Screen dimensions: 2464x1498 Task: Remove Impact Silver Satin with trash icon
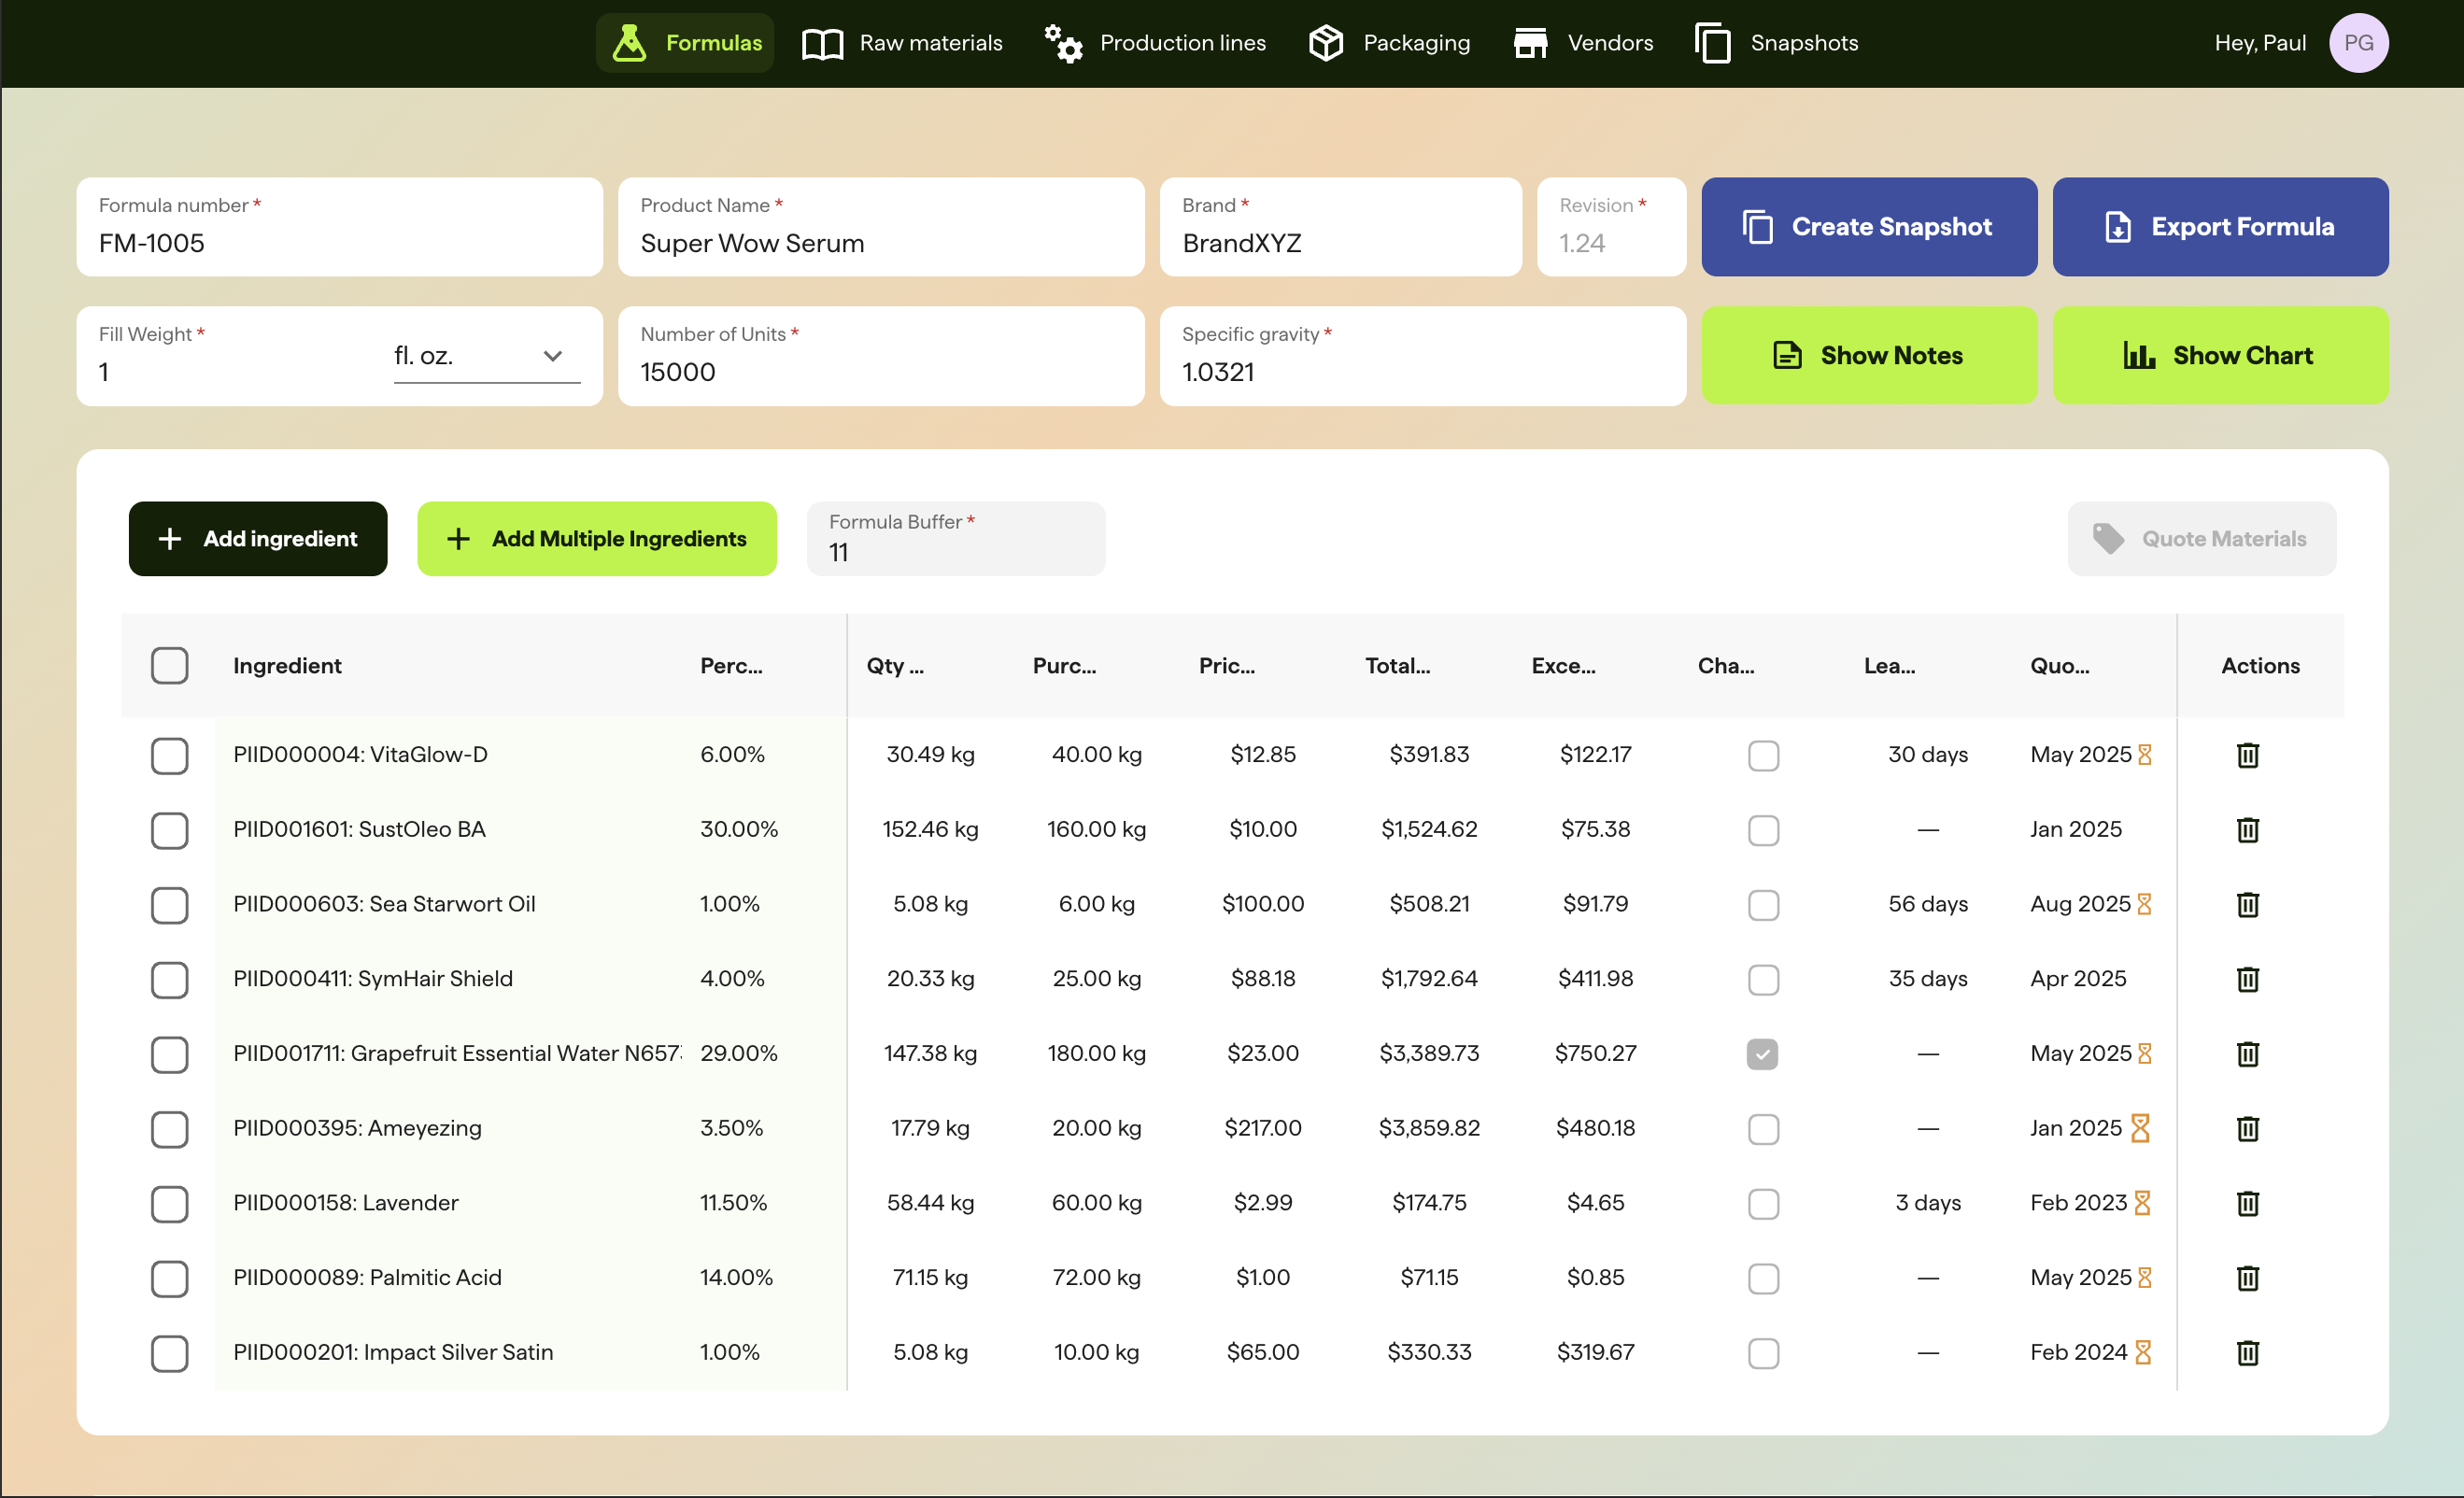2247,1352
